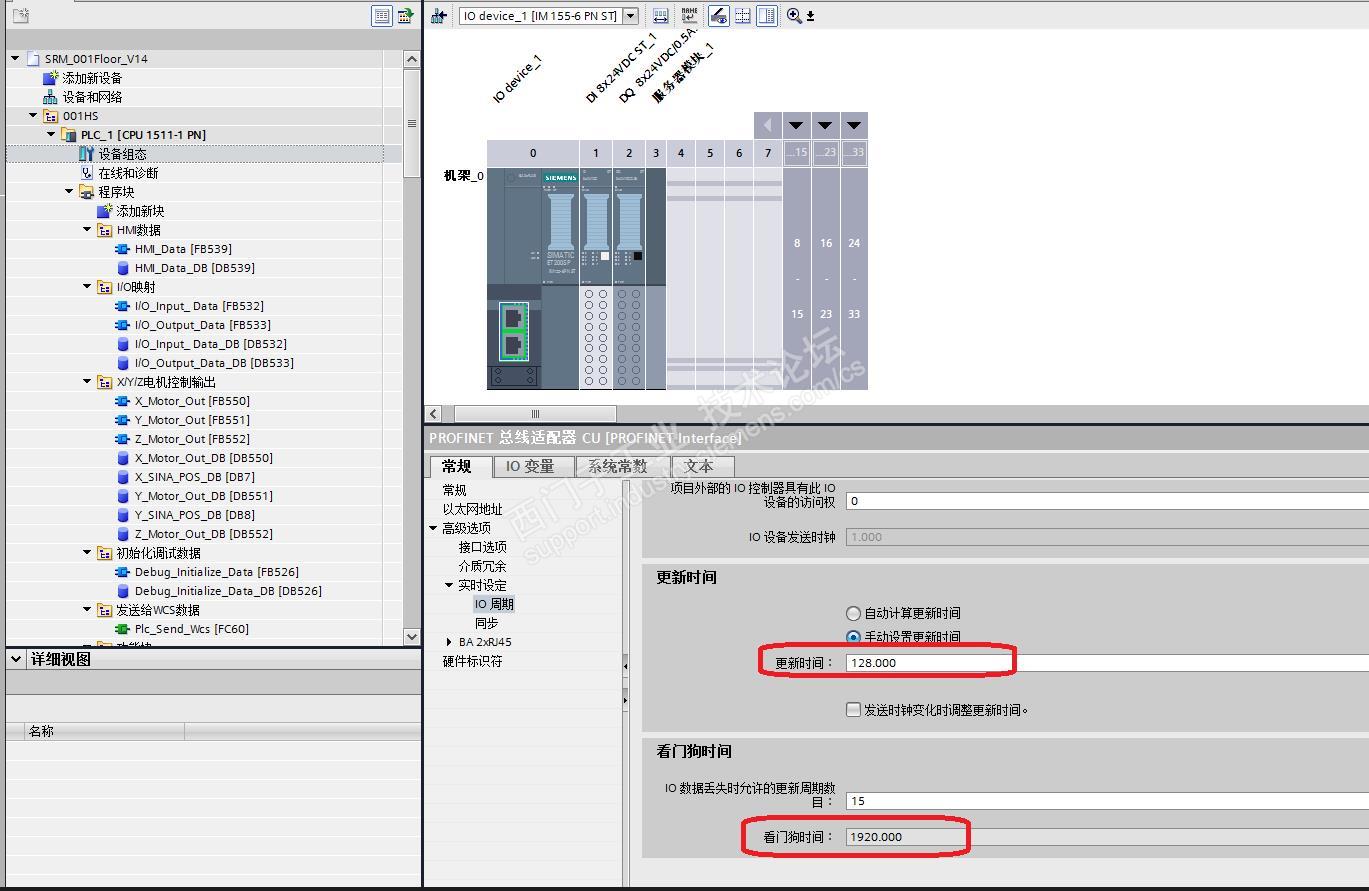Click the Y_SINA_POS_DB [DB8] database icon

pyautogui.click(x=123, y=515)
